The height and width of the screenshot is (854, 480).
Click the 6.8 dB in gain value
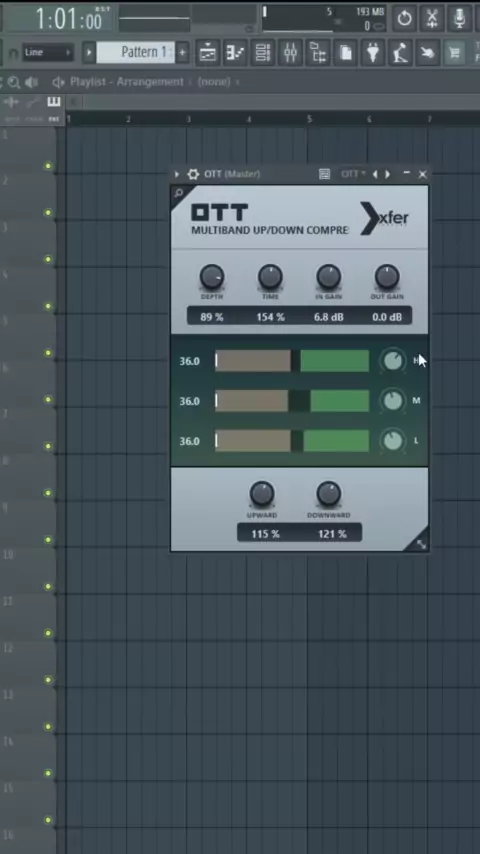tap(329, 317)
